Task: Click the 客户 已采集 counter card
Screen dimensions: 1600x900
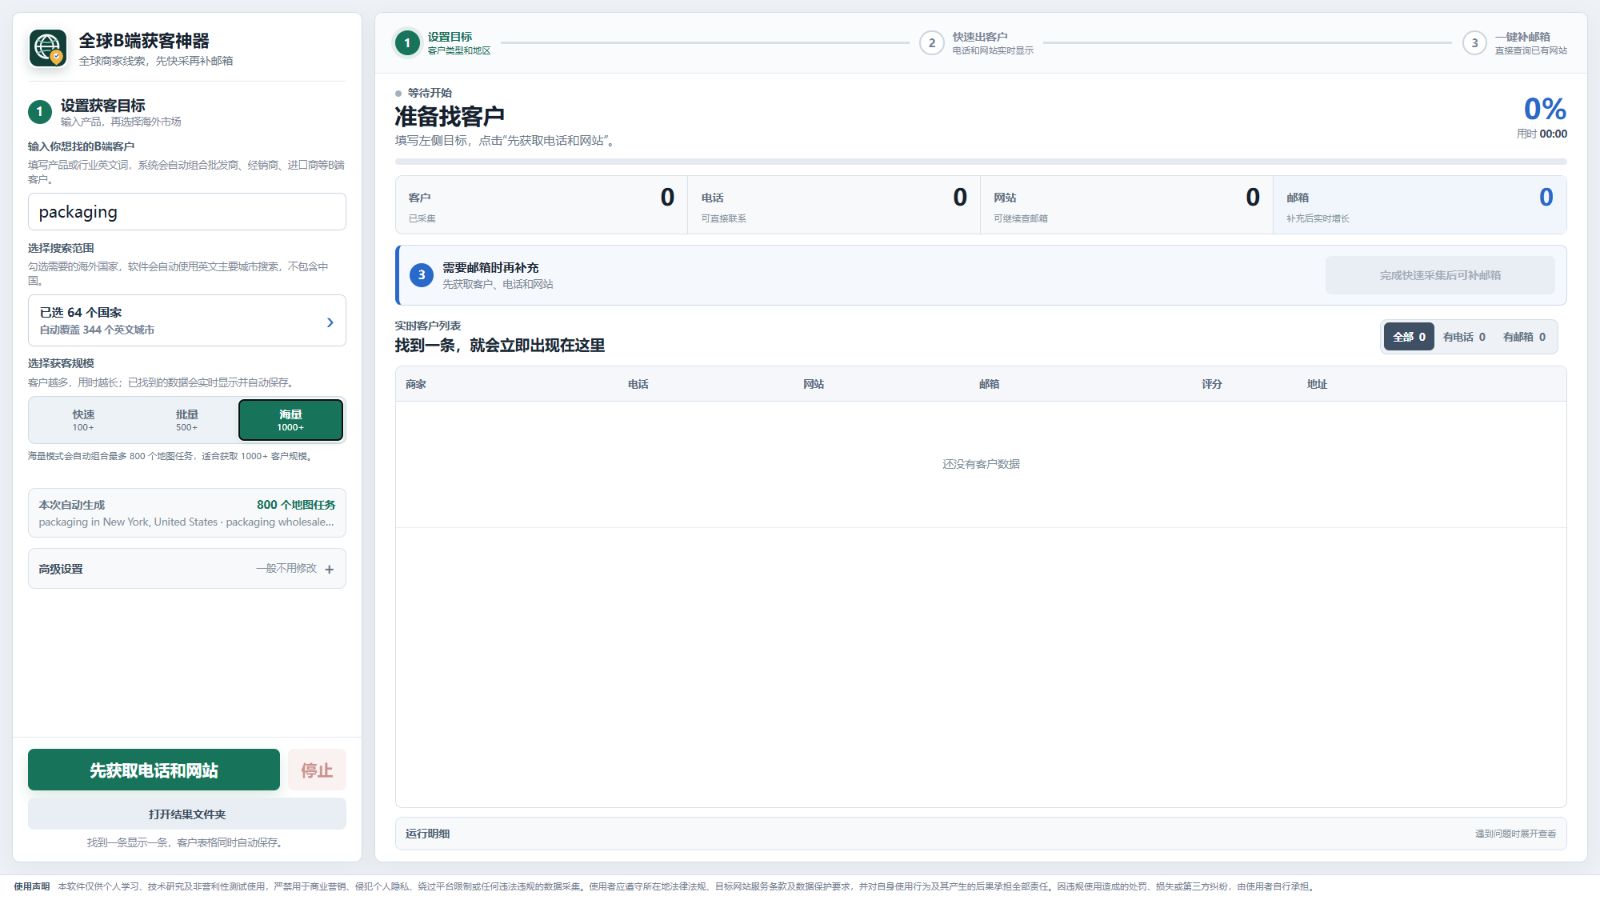Action: (541, 205)
